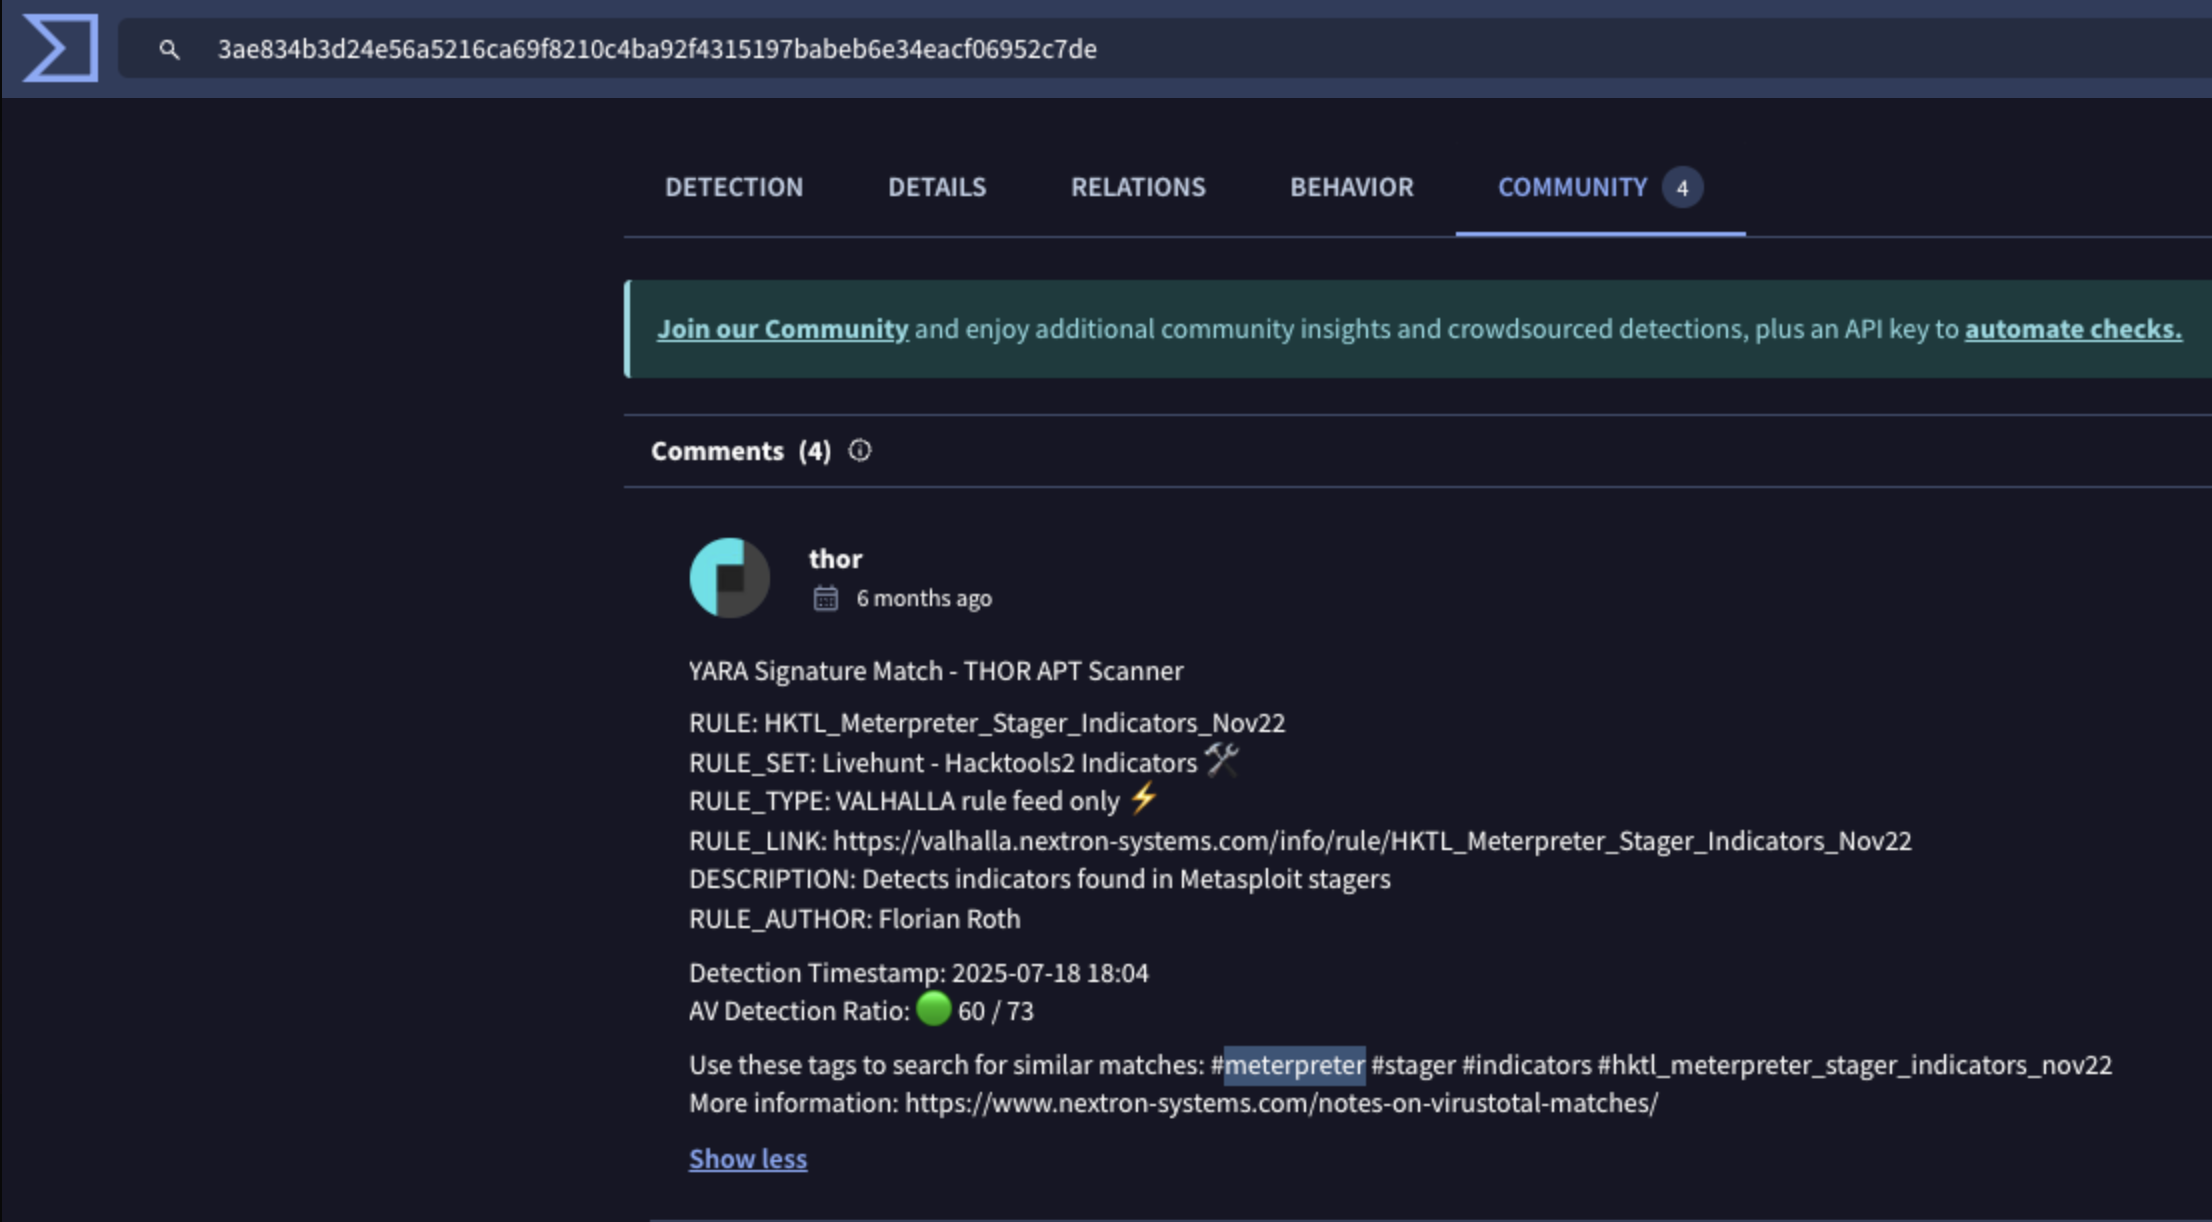This screenshot has width=2212, height=1222.
Task: Click the COMMUNITY count badge 4
Action: click(x=1682, y=187)
